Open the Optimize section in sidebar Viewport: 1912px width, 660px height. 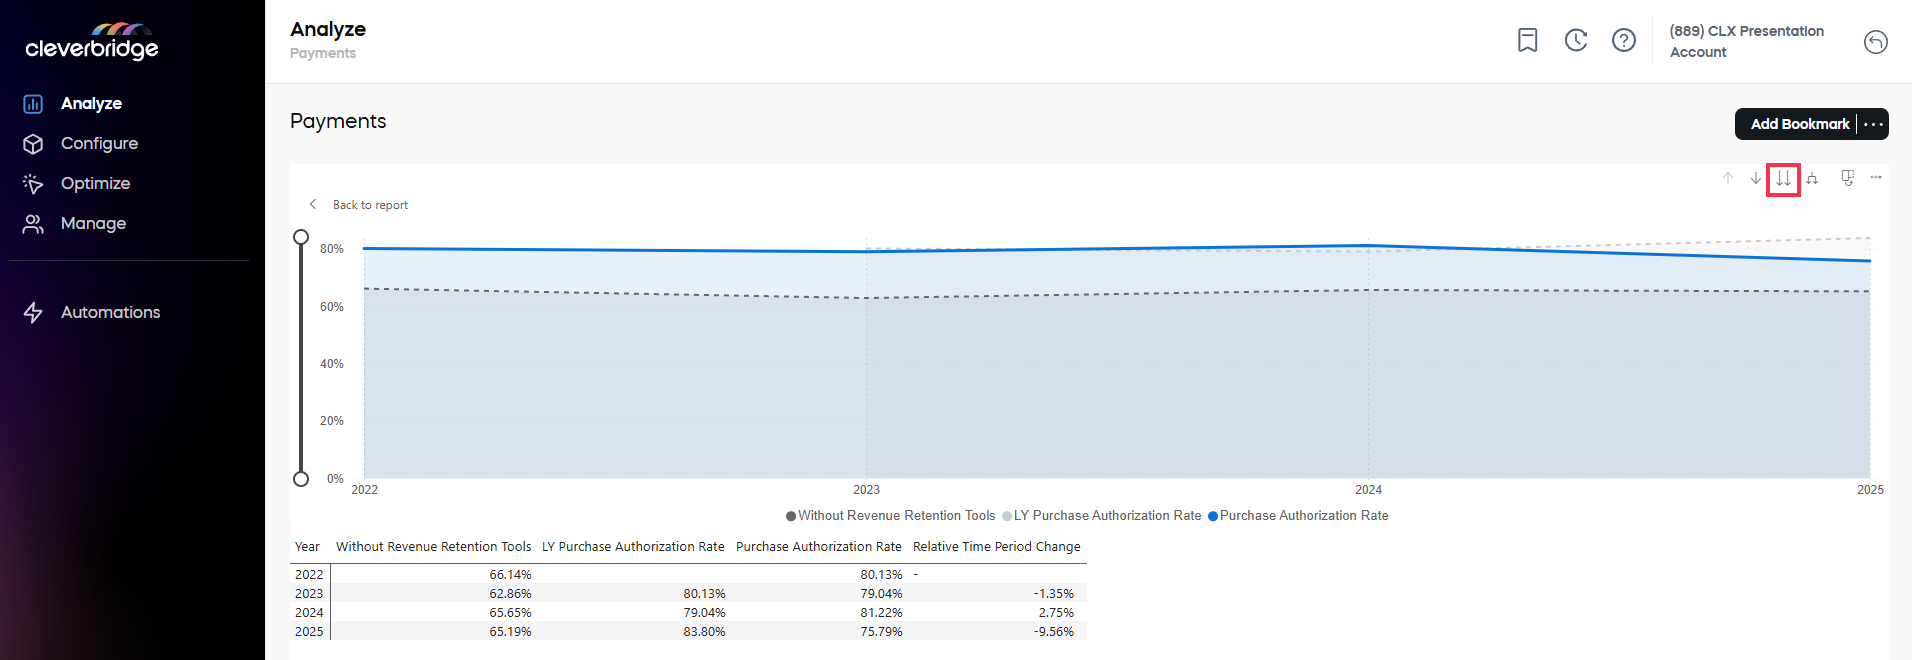[95, 183]
